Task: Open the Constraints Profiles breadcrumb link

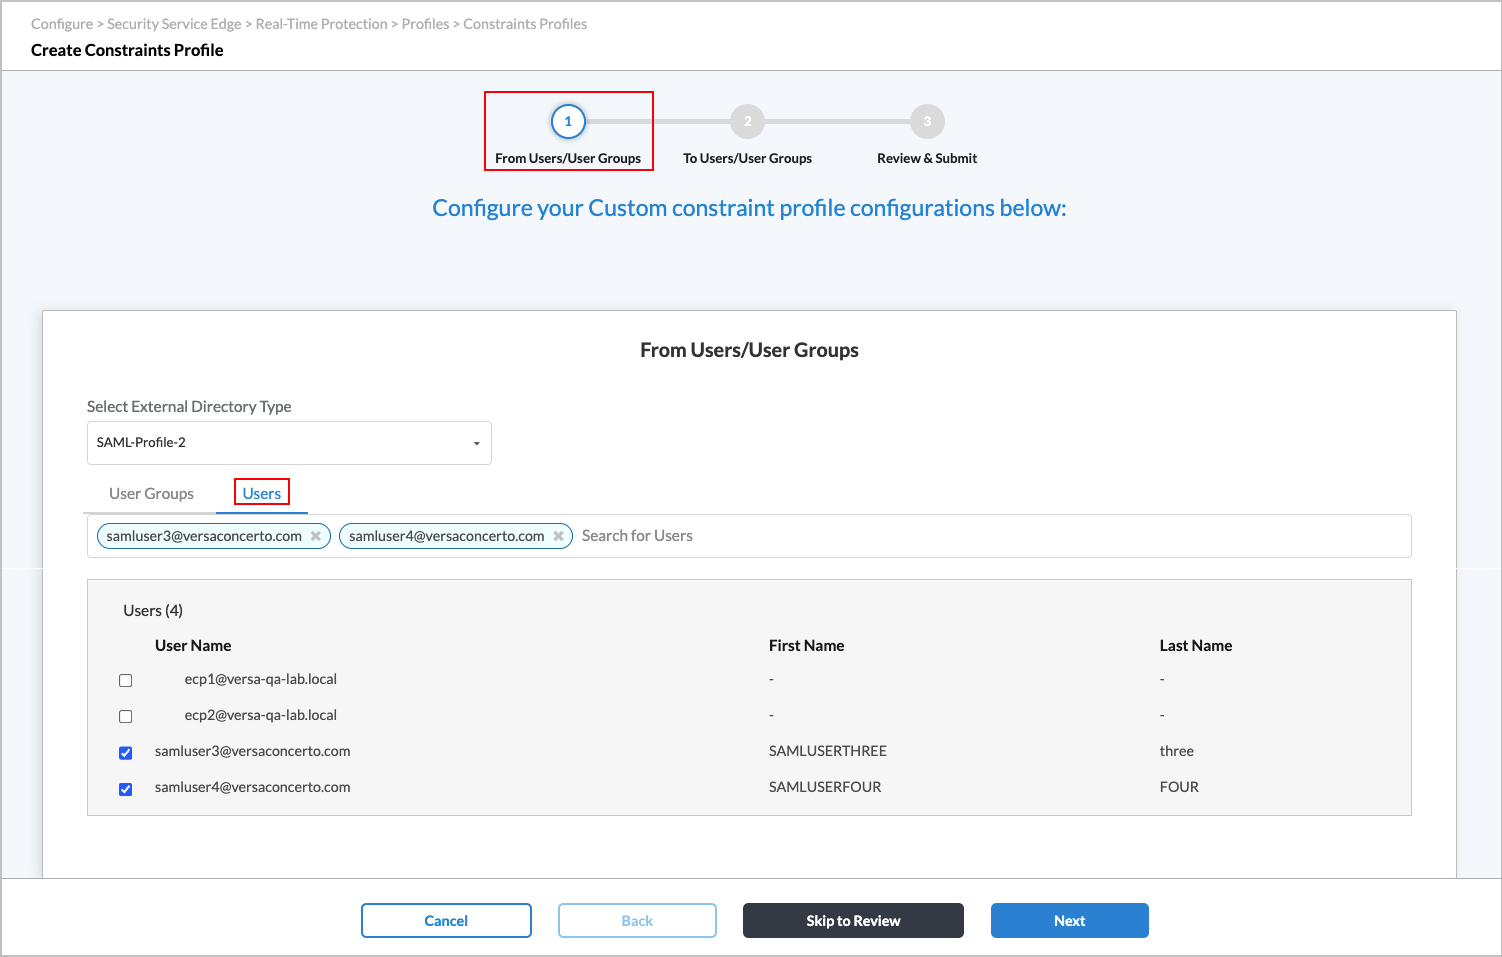Action: point(525,23)
